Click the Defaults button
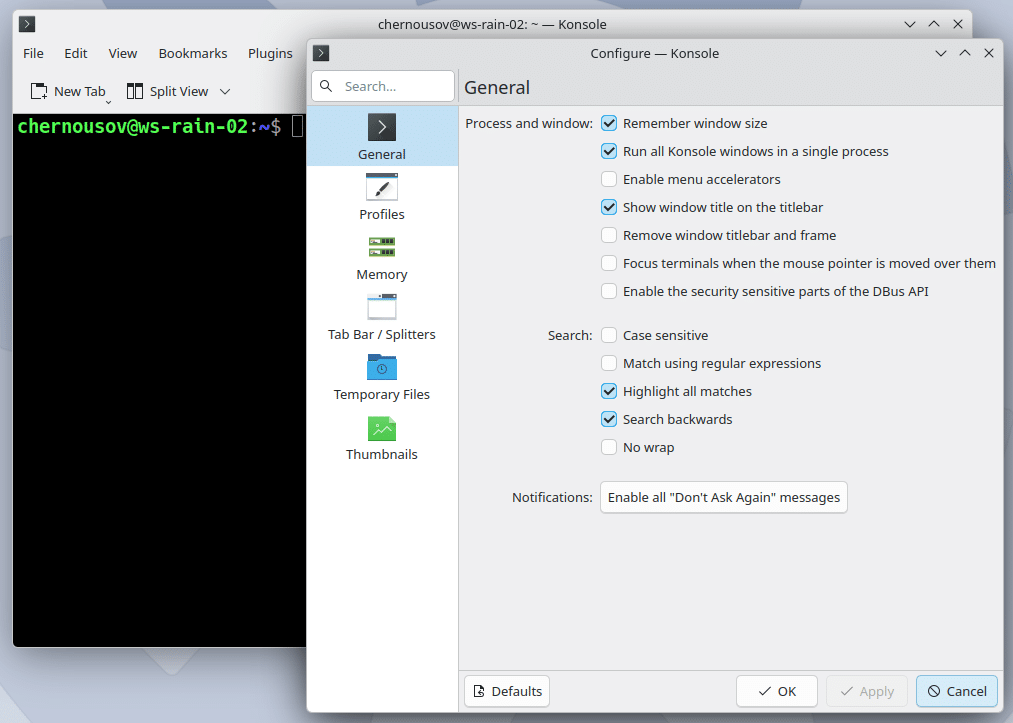Image resolution: width=1013 pixels, height=723 pixels. click(507, 691)
